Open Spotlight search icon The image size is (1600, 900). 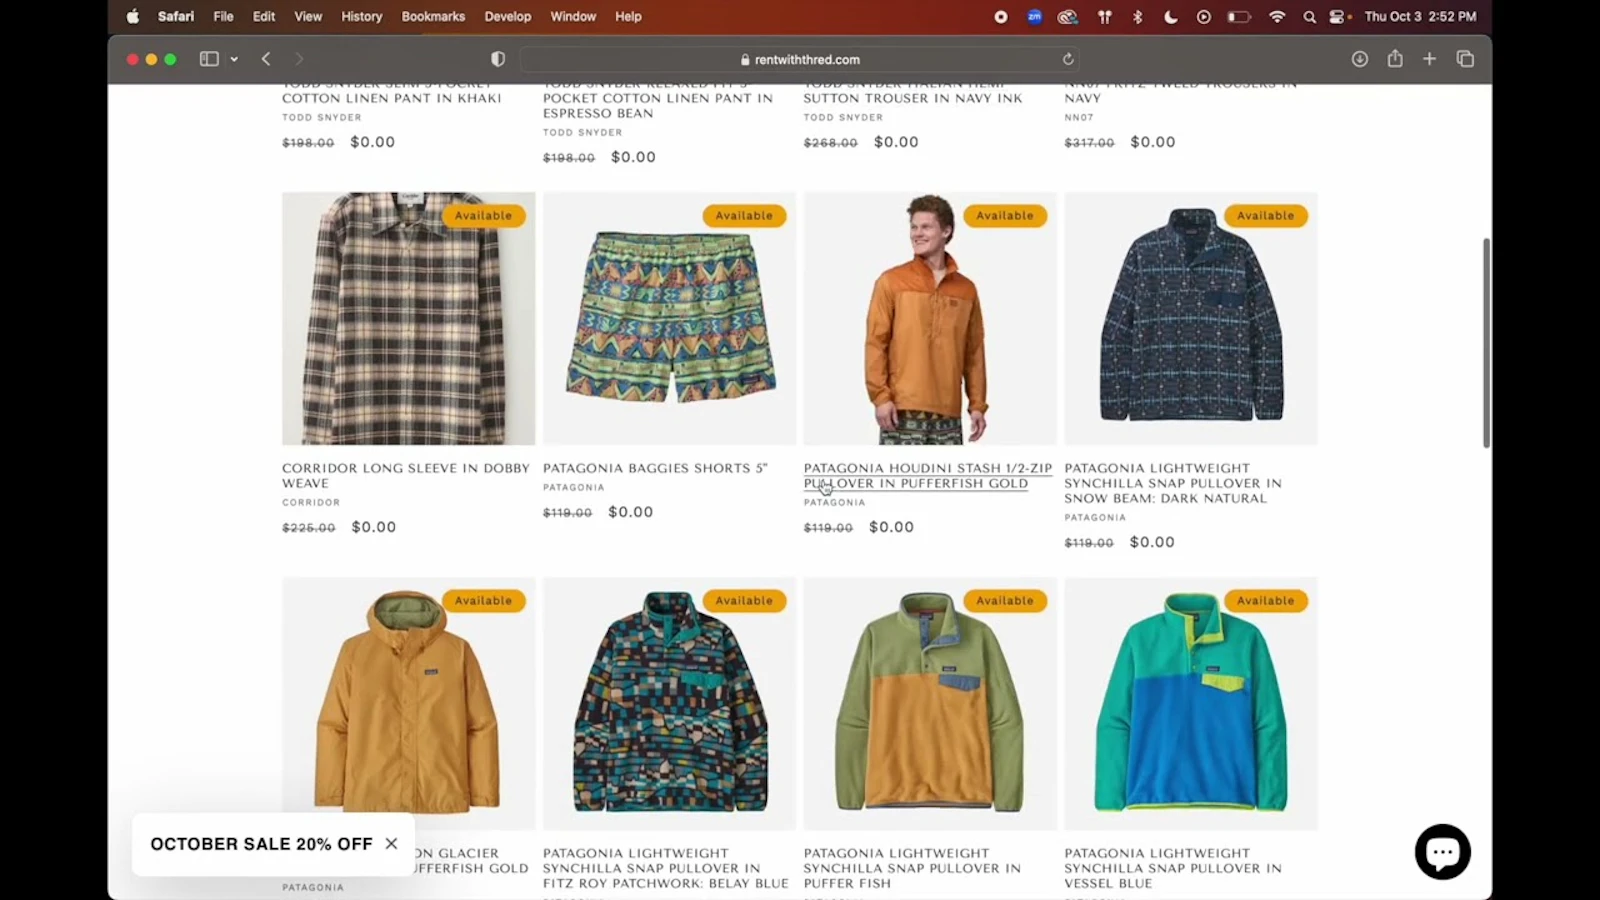[1309, 16]
